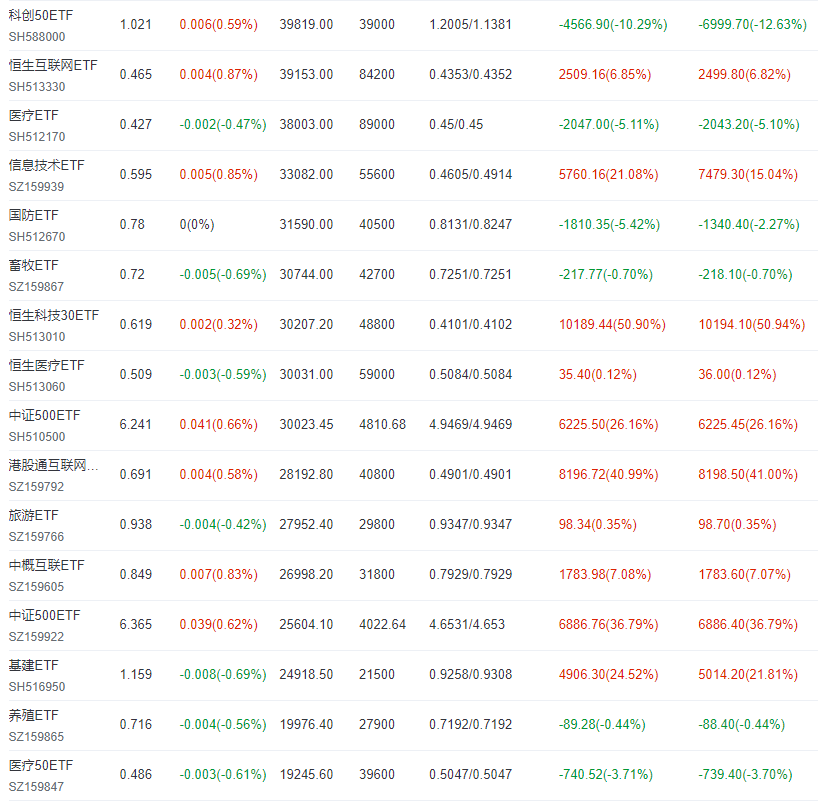Click profit 8196.72(40.99%)

point(609,475)
